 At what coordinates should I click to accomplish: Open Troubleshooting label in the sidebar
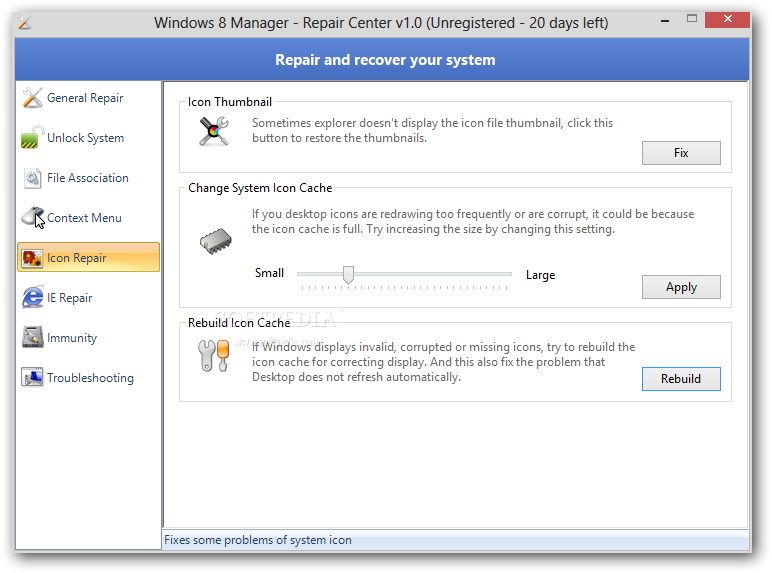[90, 378]
